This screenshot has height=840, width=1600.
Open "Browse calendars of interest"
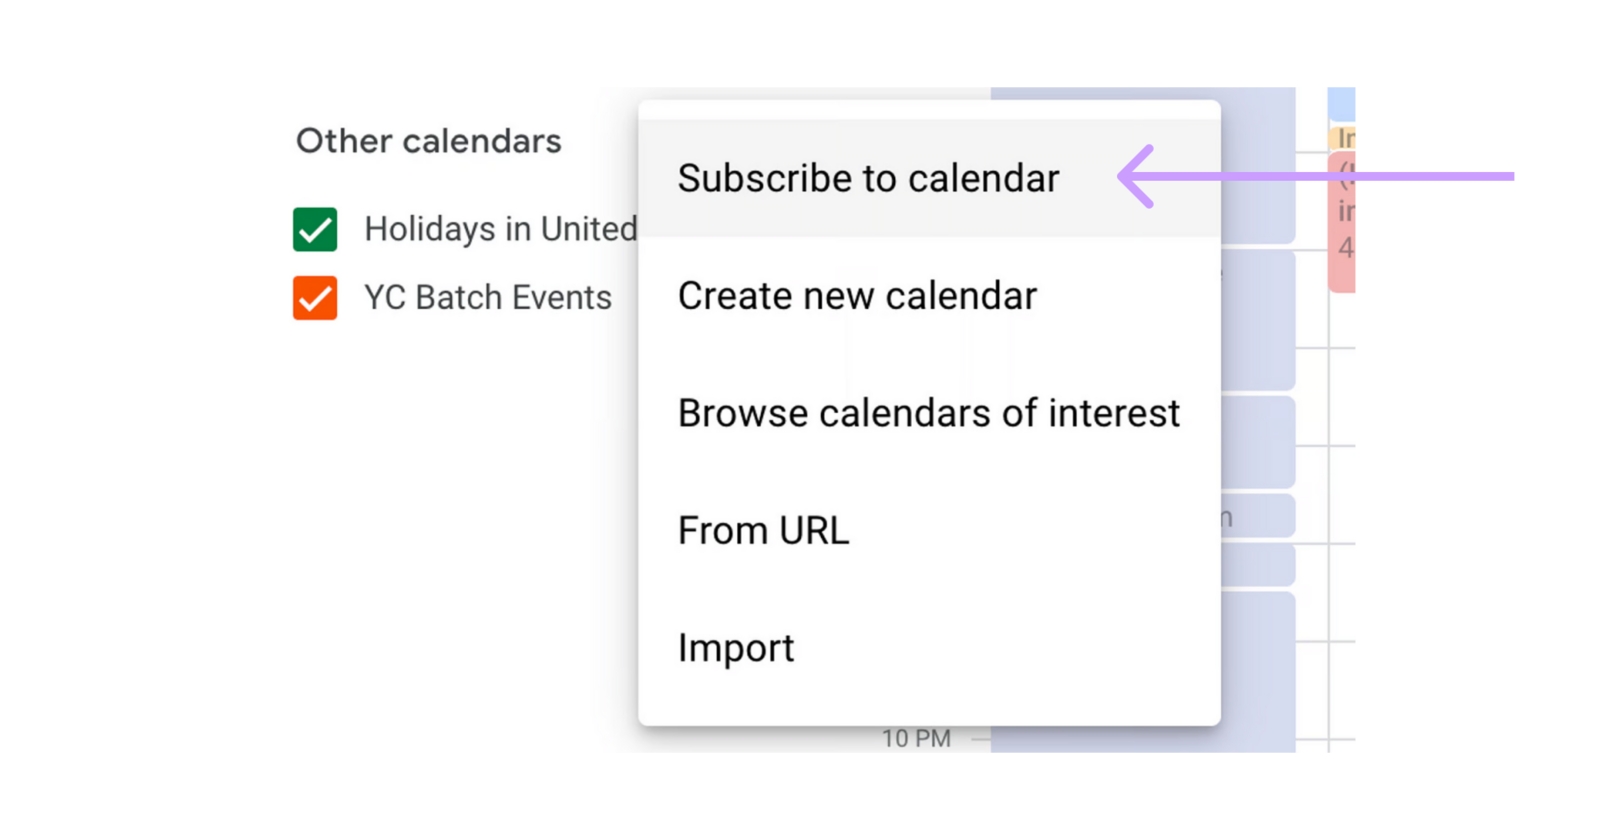[928, 413]
